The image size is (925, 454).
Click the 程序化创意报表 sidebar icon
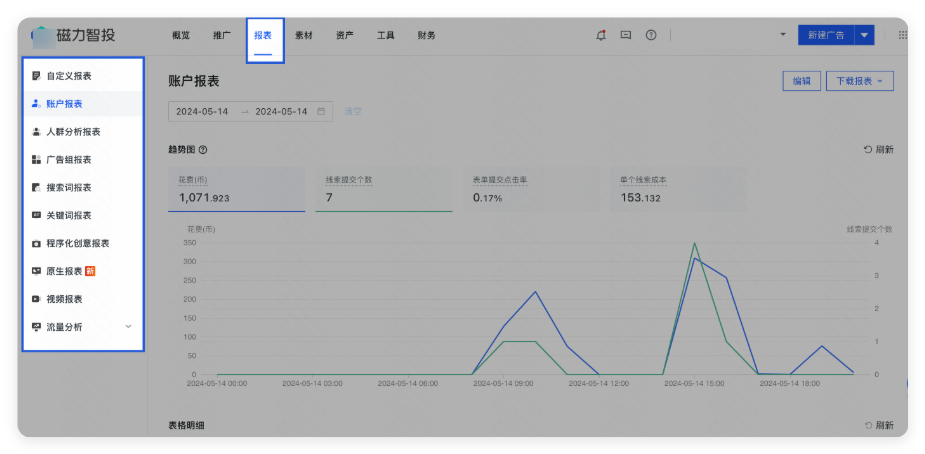tap(36, 244)
